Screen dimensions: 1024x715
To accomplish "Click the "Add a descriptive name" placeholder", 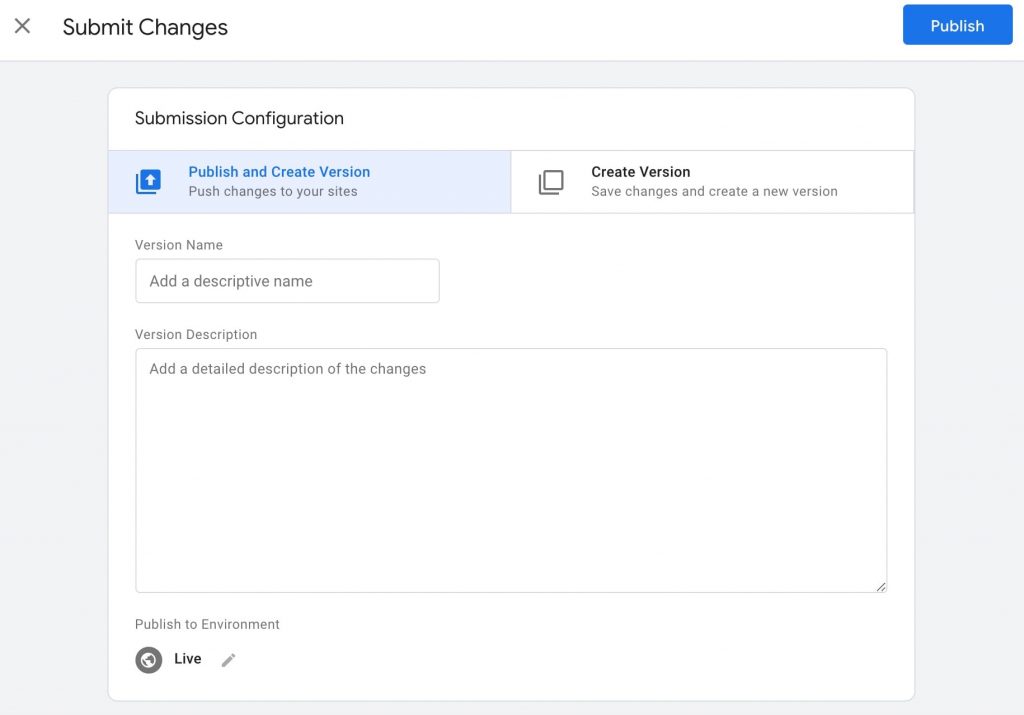I will tap(231, 281).
